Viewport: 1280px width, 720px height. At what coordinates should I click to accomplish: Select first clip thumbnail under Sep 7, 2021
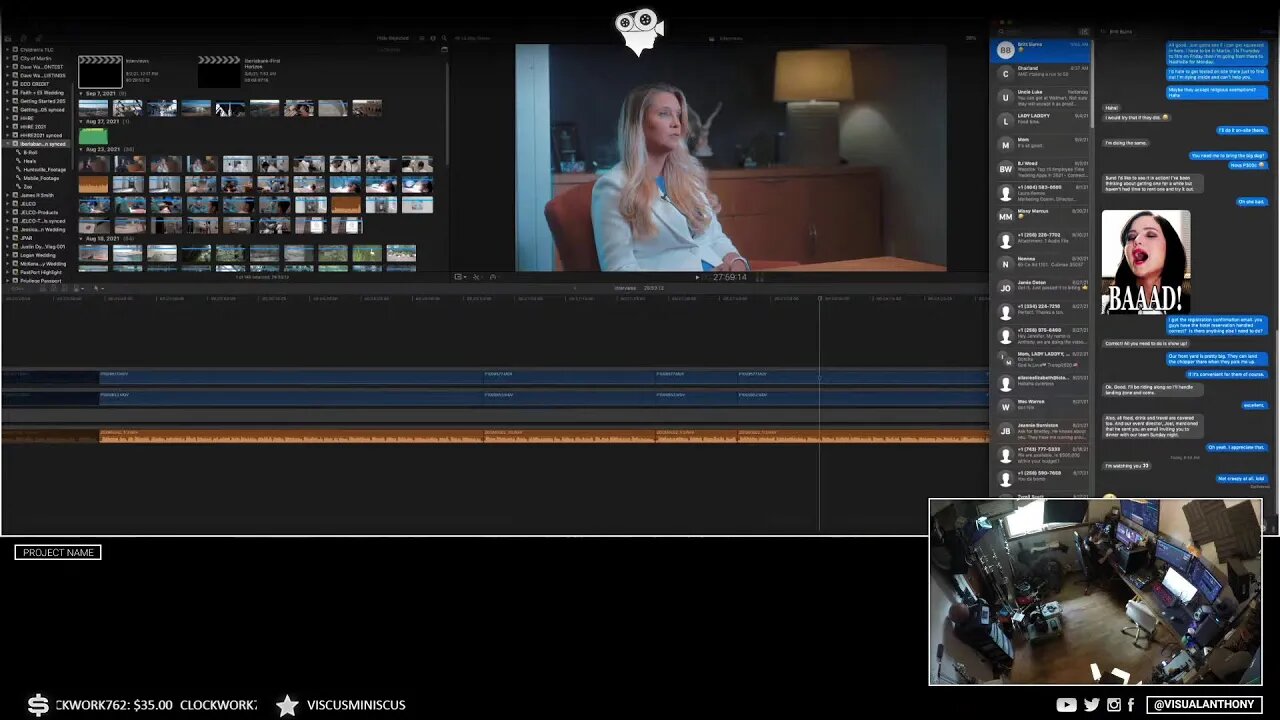[x=93, y=108]
